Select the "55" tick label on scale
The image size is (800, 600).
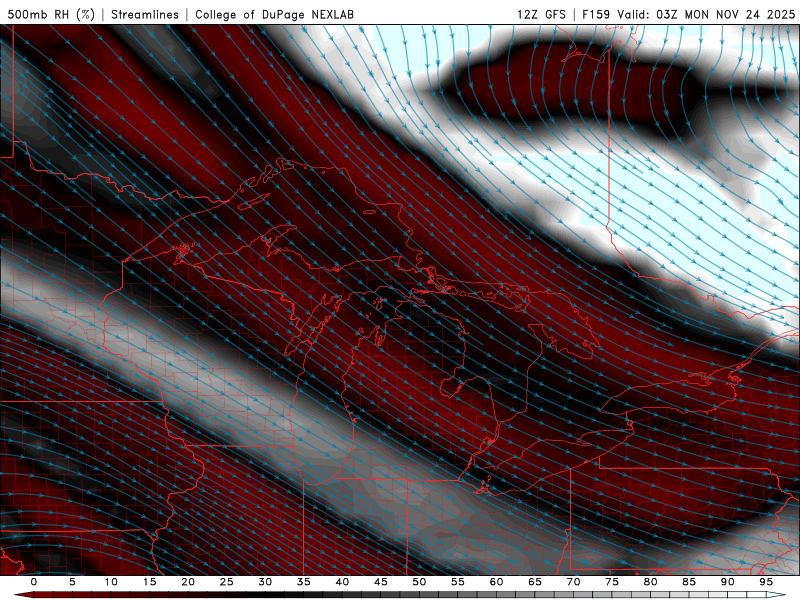pos(458,582)
